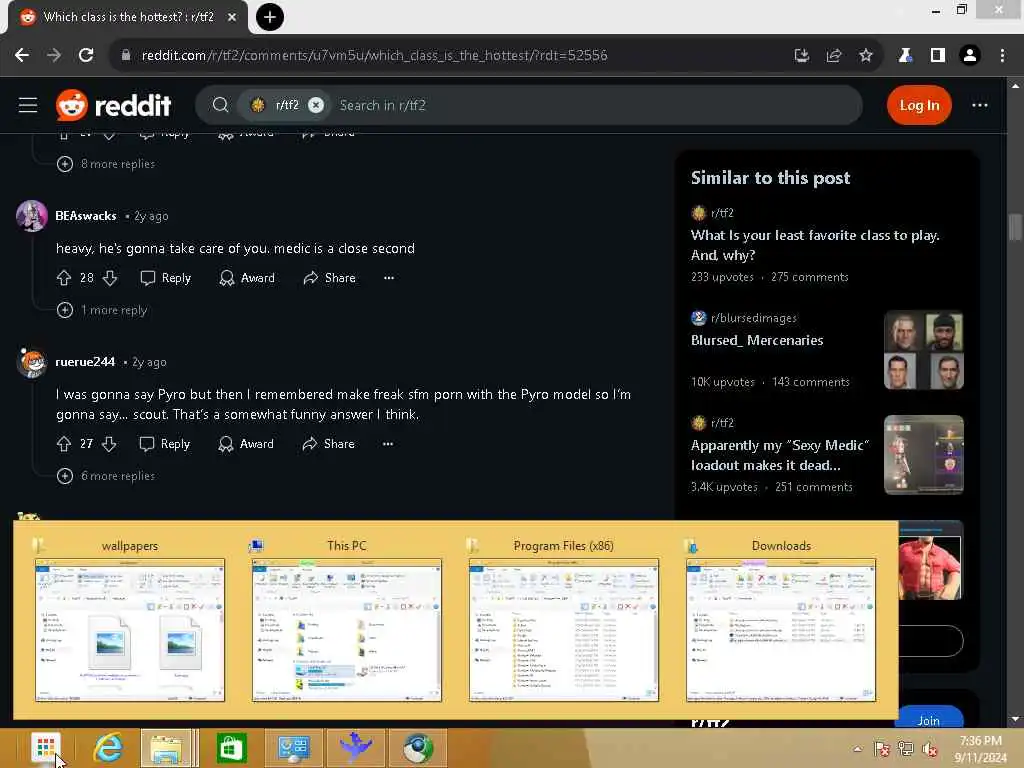This screenshot has width=1024, height=768.
Task: Click the Action Center flag tray icon
Action: click(882, 749)
